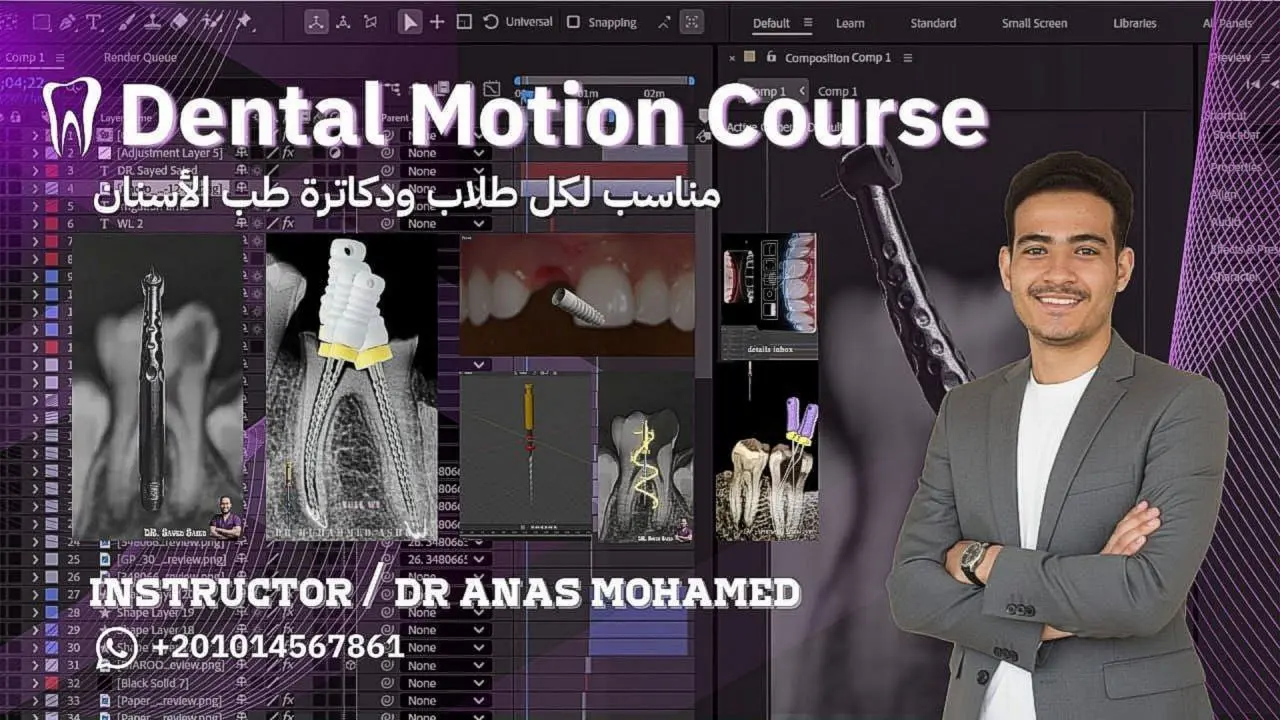Switch to the Libraries workspace

click(x=1135, y=23)
